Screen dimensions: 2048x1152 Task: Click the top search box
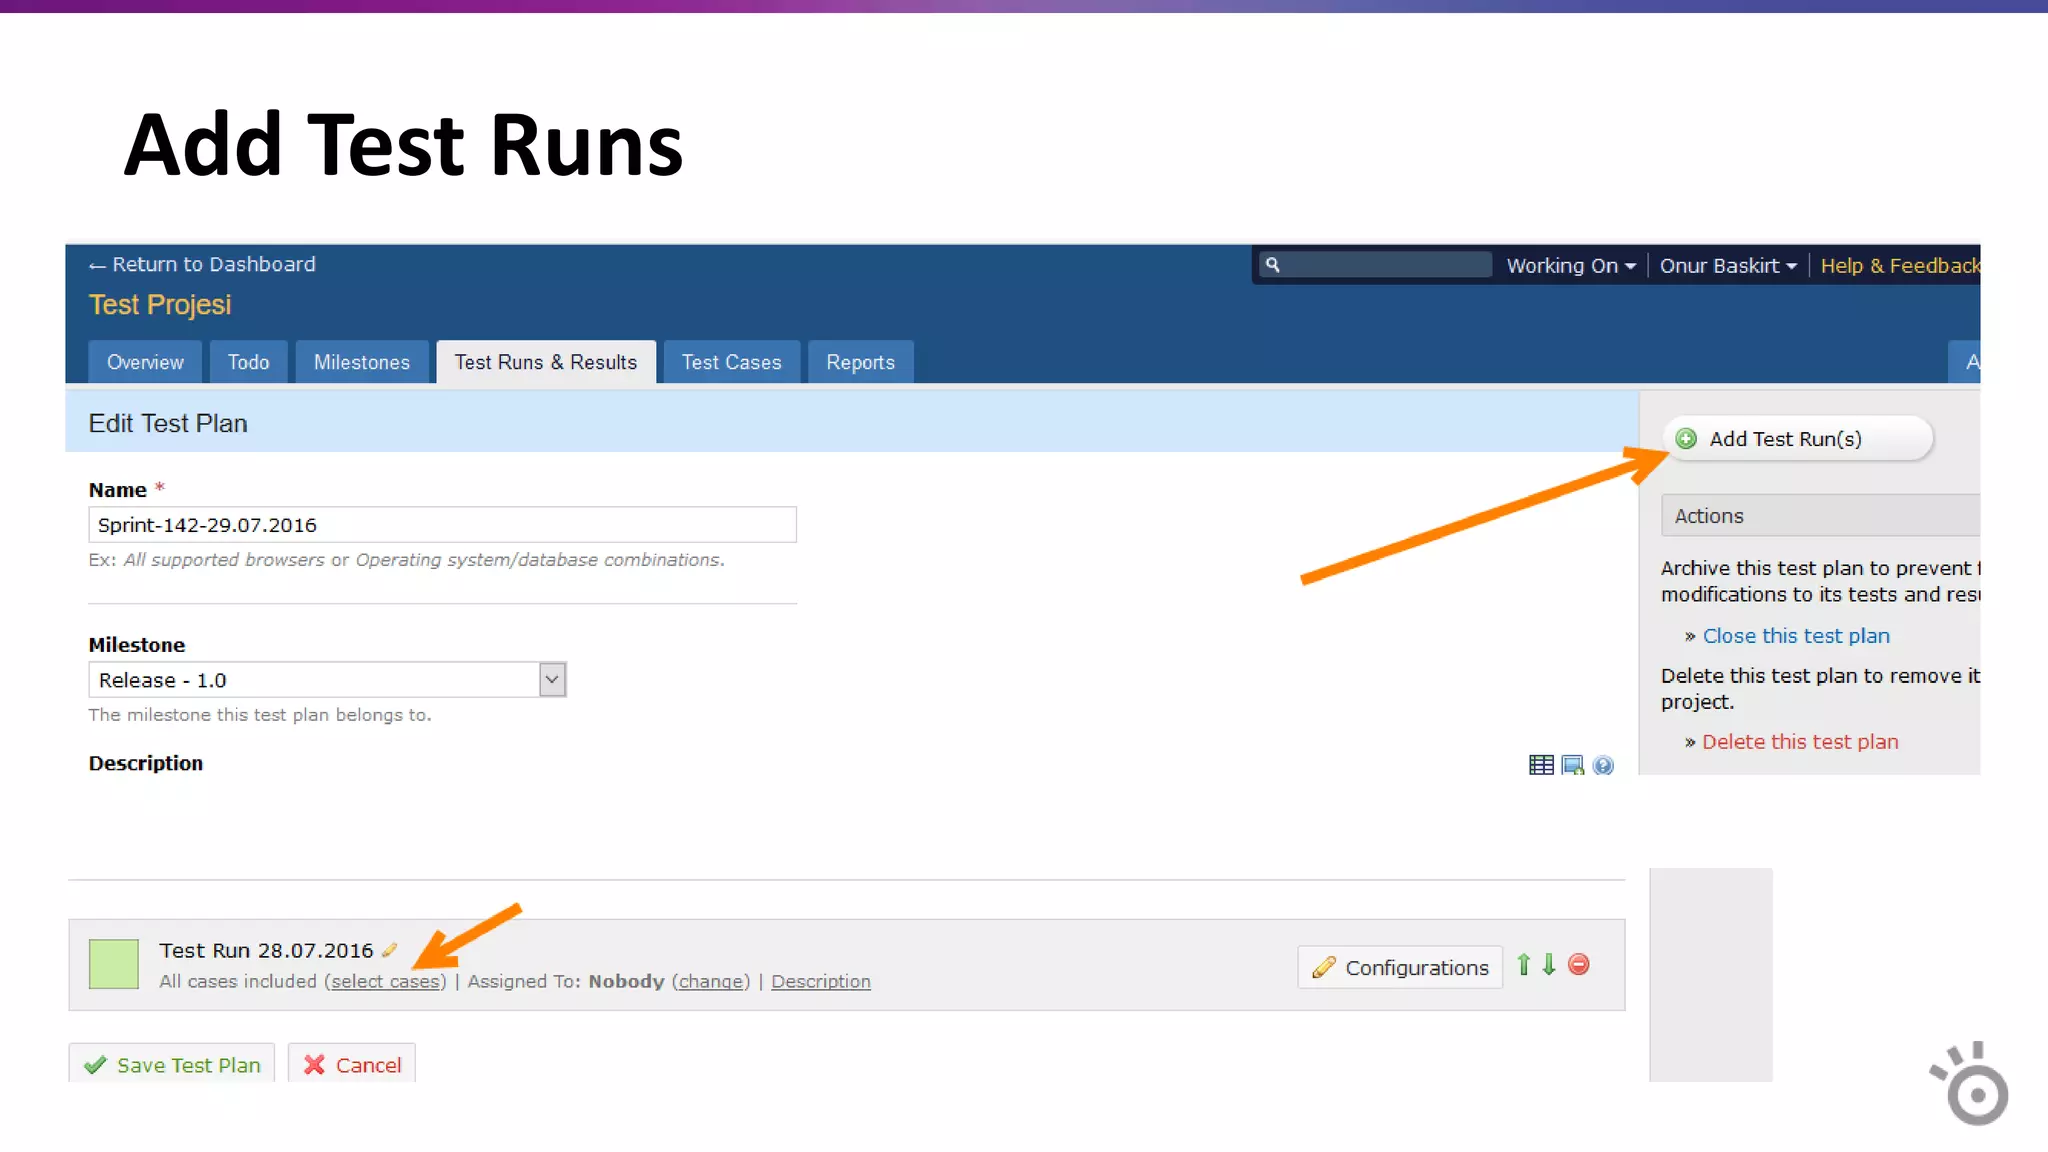1376,265
